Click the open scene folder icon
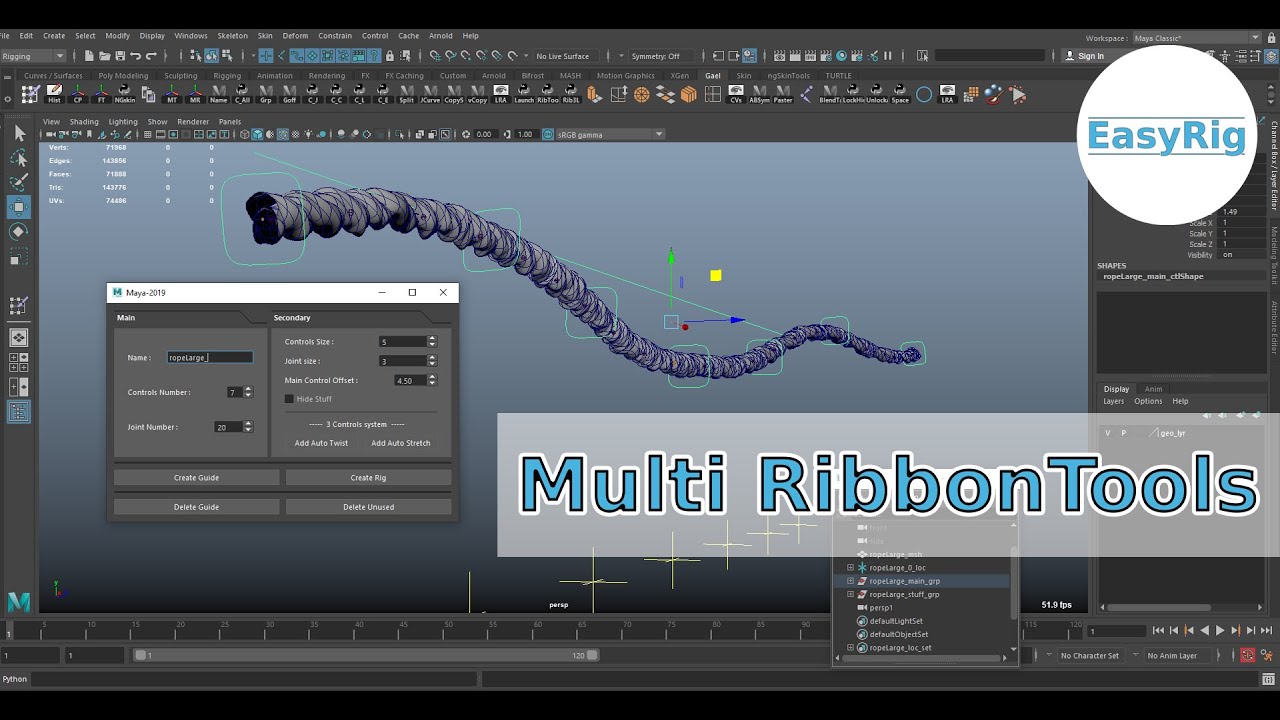This screenshot has height=720, width=1280. tap(105, 56)
